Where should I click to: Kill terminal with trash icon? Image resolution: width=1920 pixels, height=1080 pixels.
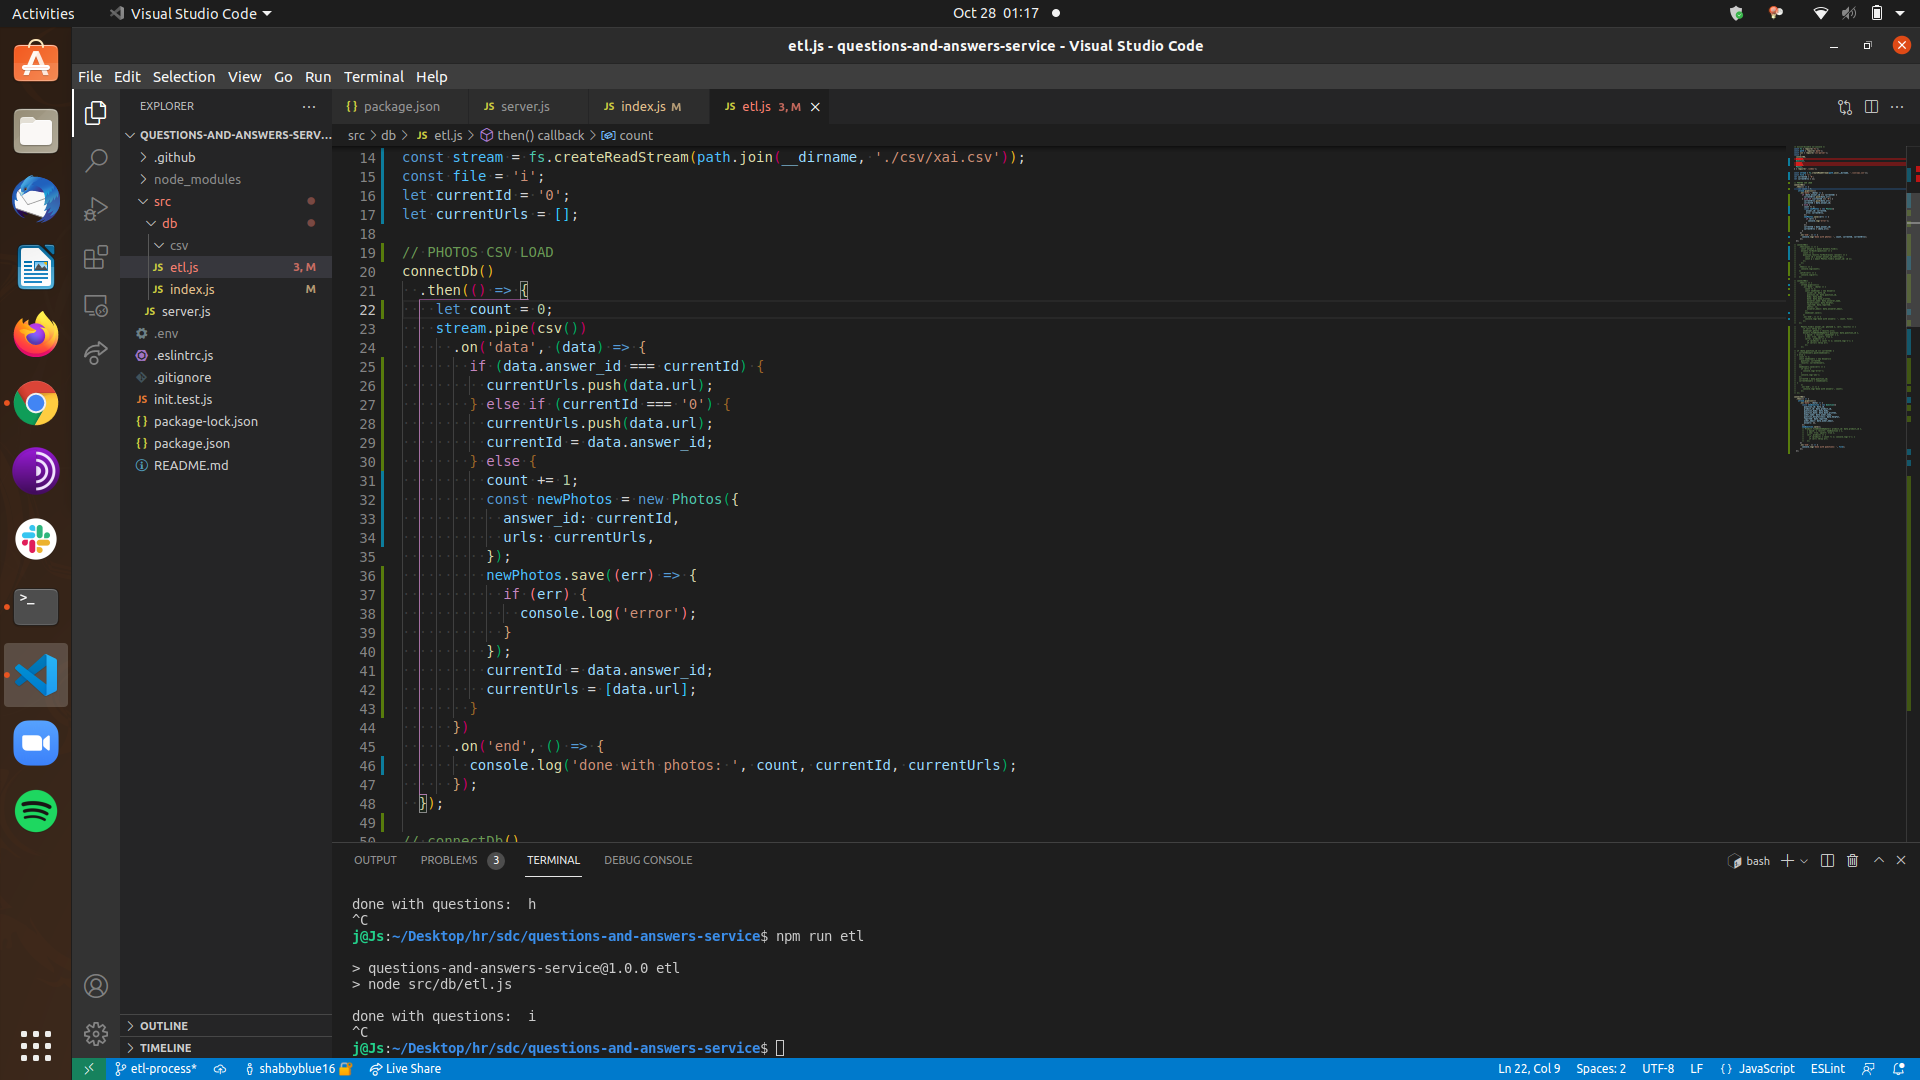tap(1852, 860)
